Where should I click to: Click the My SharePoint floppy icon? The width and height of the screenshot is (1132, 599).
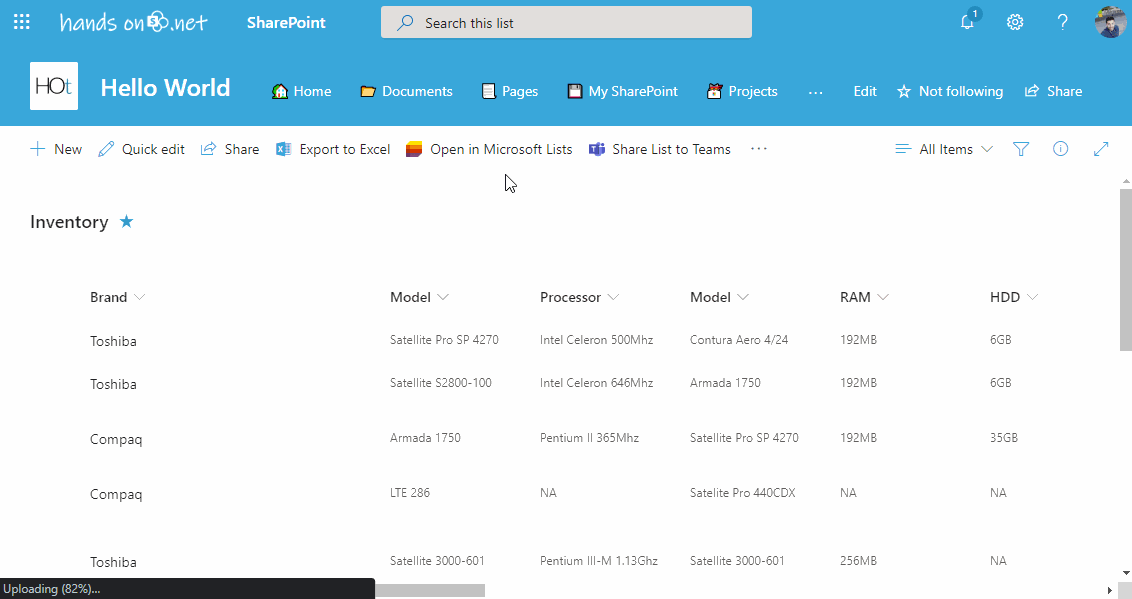tap(575, 92)
